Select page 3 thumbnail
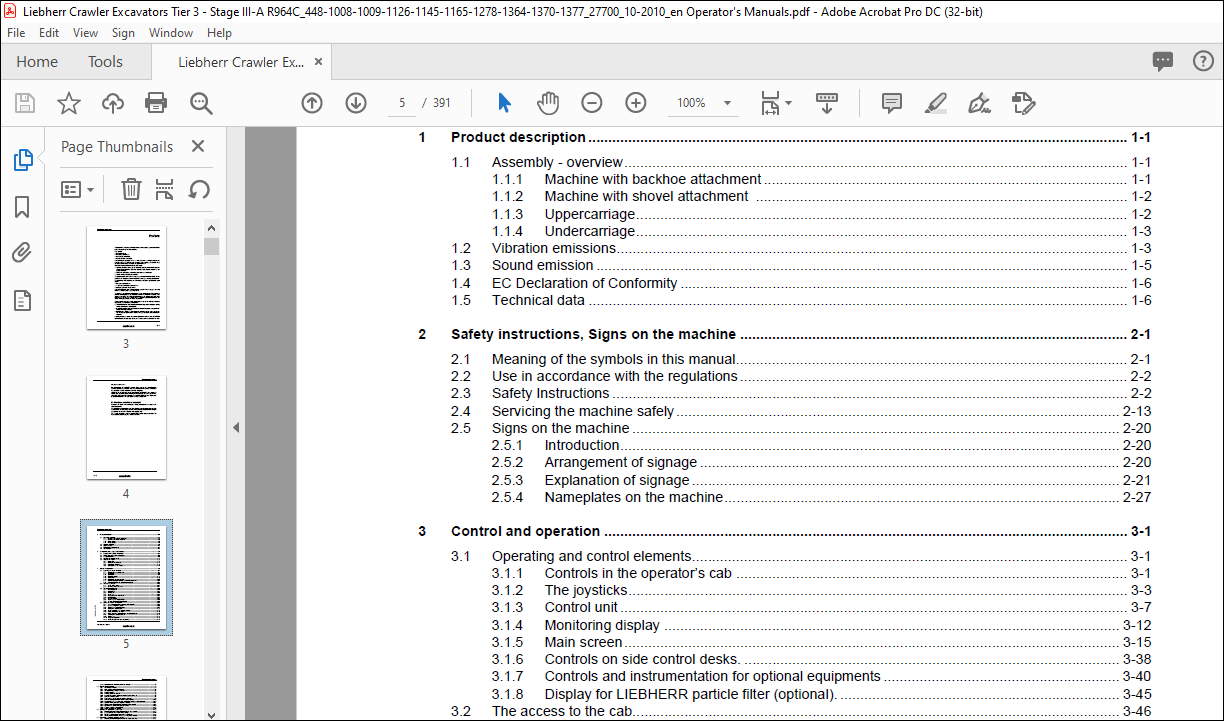1224x721 pixels. [126, 278]
